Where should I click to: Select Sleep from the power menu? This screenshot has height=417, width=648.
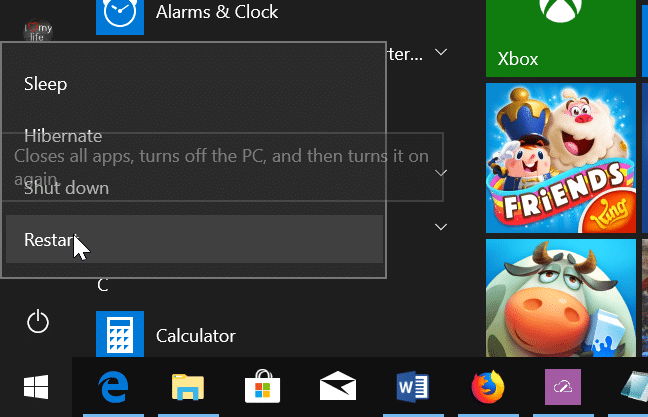(x=46, y=84)
